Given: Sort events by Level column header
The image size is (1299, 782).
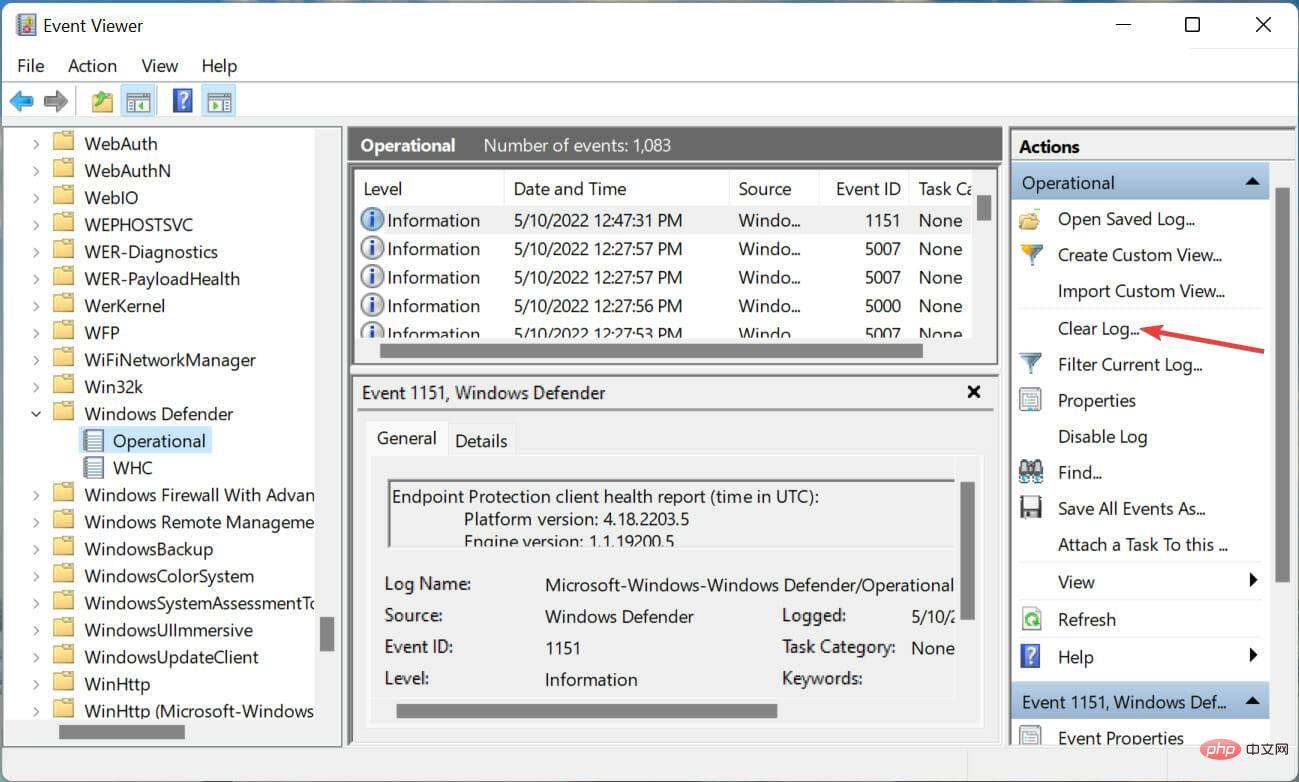Looking at the screenshot, I should (x=429, y=188).
